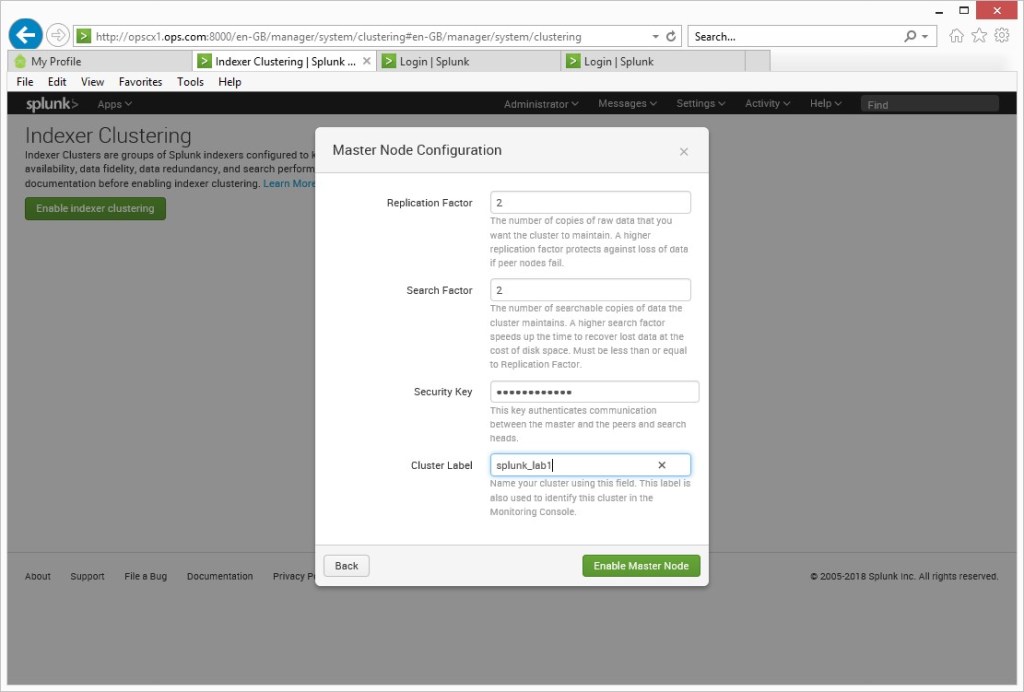The height and width of the screenshot is (692, 1024).
Task: Expand the Administrator user menu
Action: (x=540, y=103)
